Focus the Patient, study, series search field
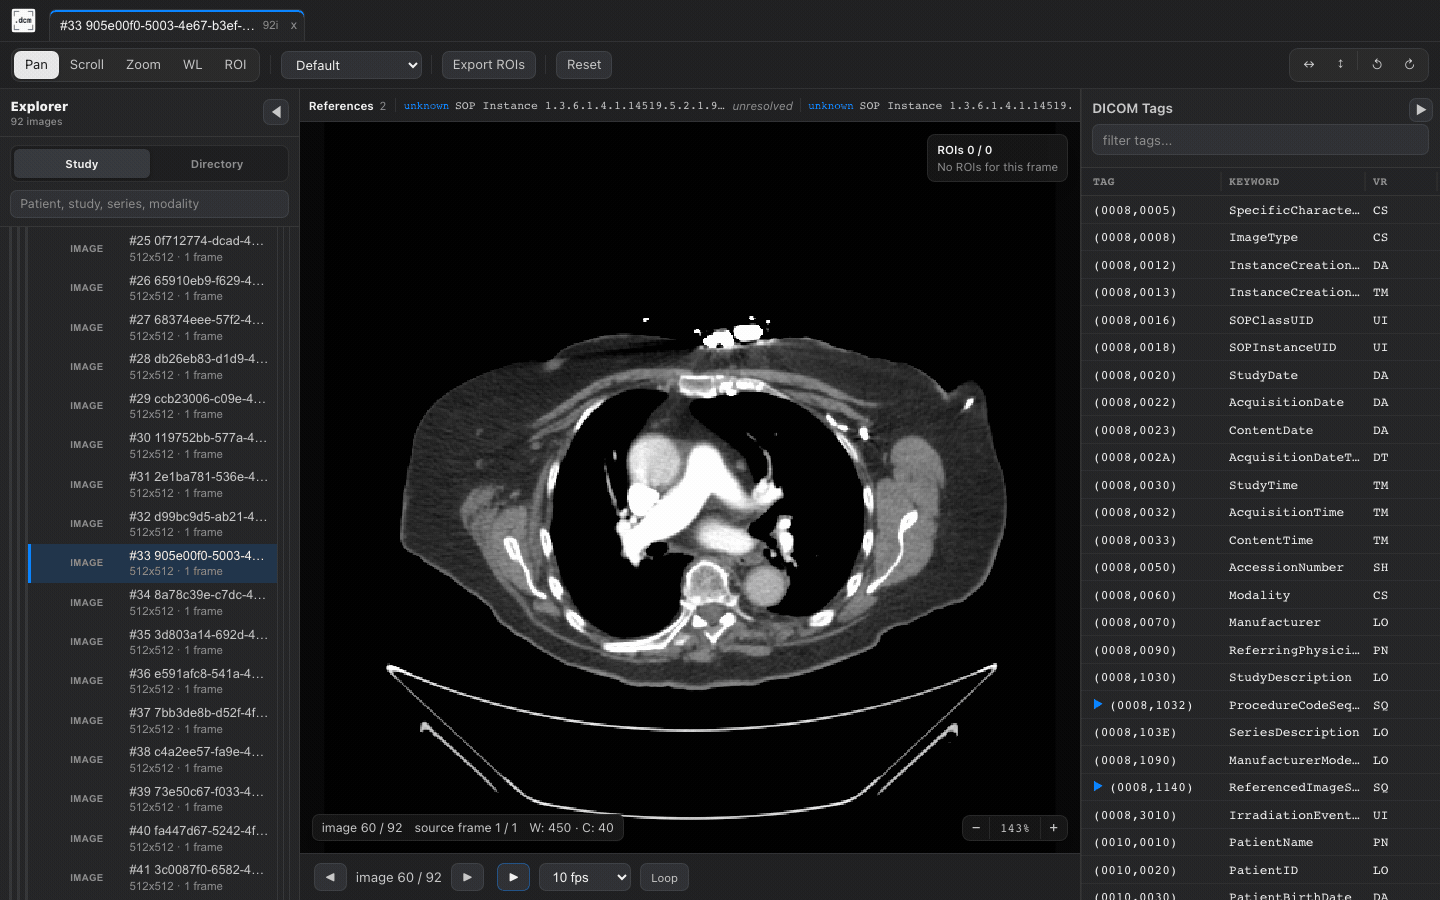 point(149,204)
